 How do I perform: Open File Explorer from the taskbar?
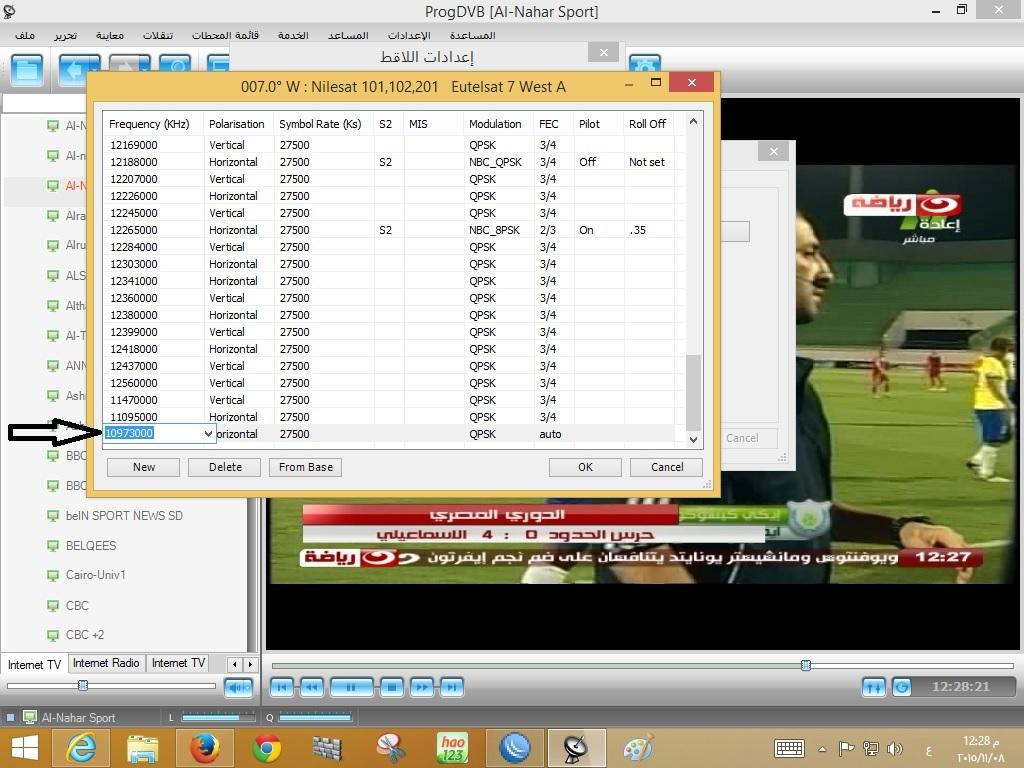pyautogui.click(x=142, y=748)
